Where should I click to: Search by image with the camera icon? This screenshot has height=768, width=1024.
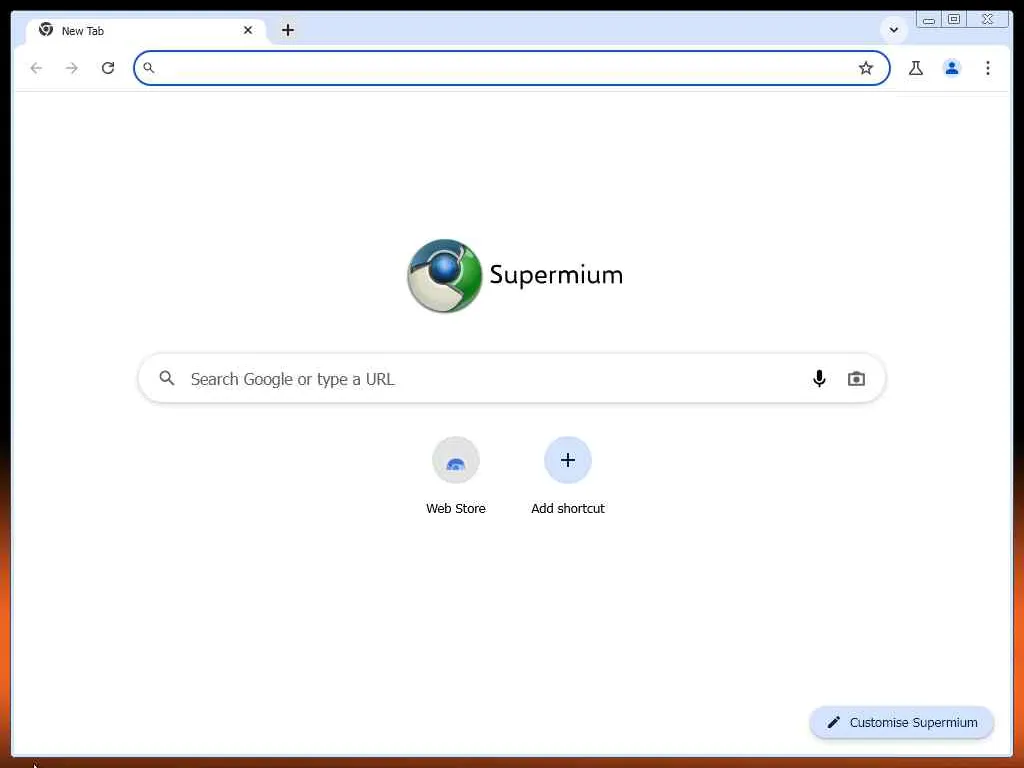point(856,379)
